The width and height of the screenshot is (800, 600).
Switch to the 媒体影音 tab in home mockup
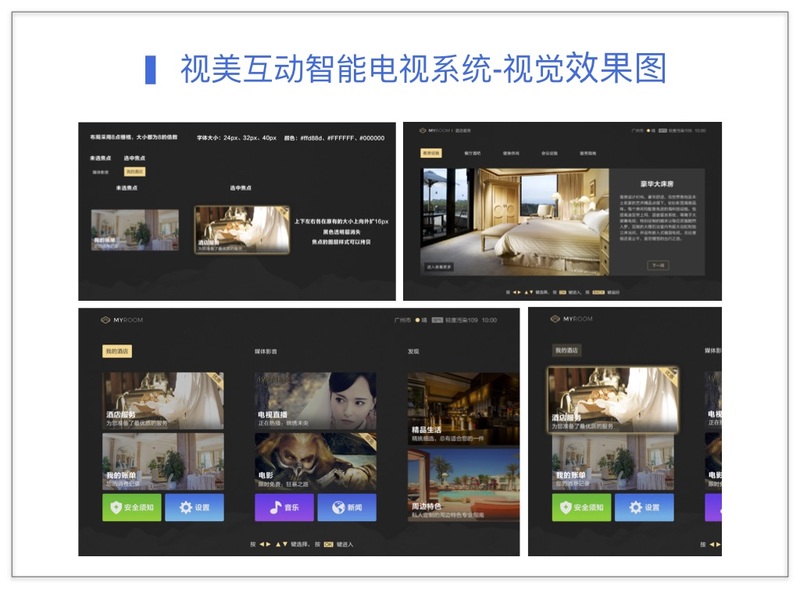coord(265,352)
